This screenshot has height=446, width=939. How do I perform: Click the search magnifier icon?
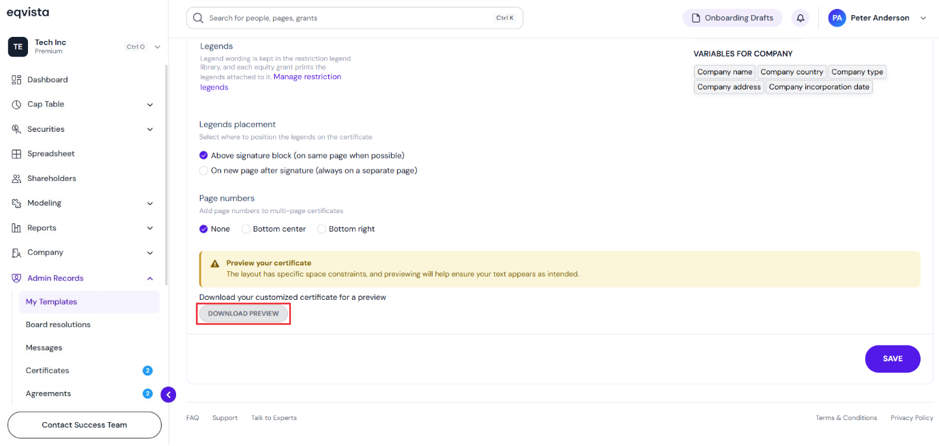pyautogui.click(x=198, y=18)
